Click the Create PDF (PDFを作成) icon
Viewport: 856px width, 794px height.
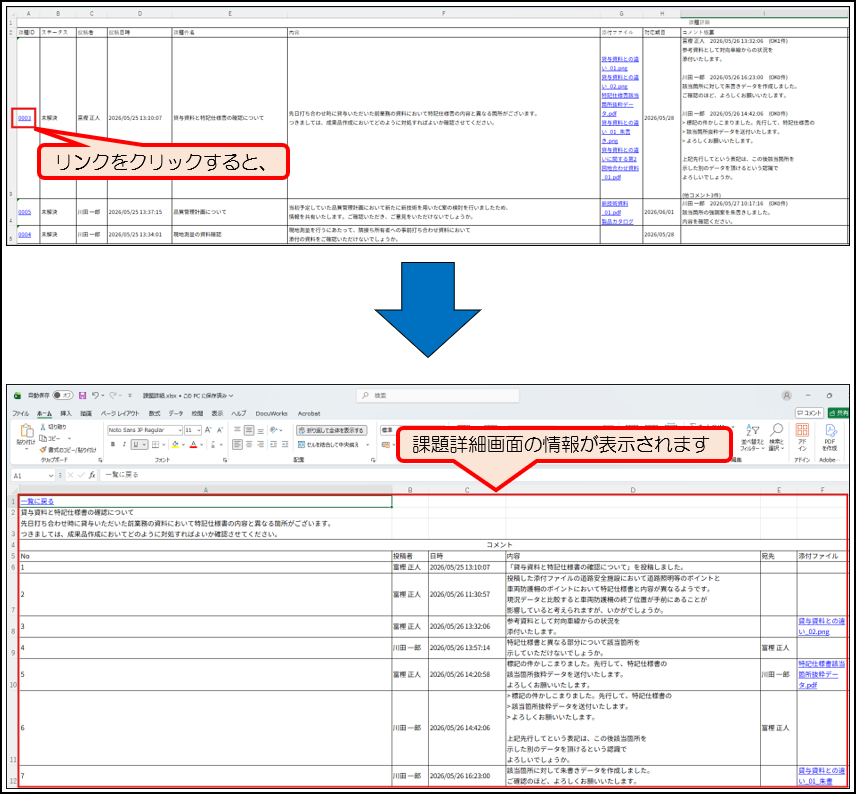pyautogui.click(x=830, y=431)
